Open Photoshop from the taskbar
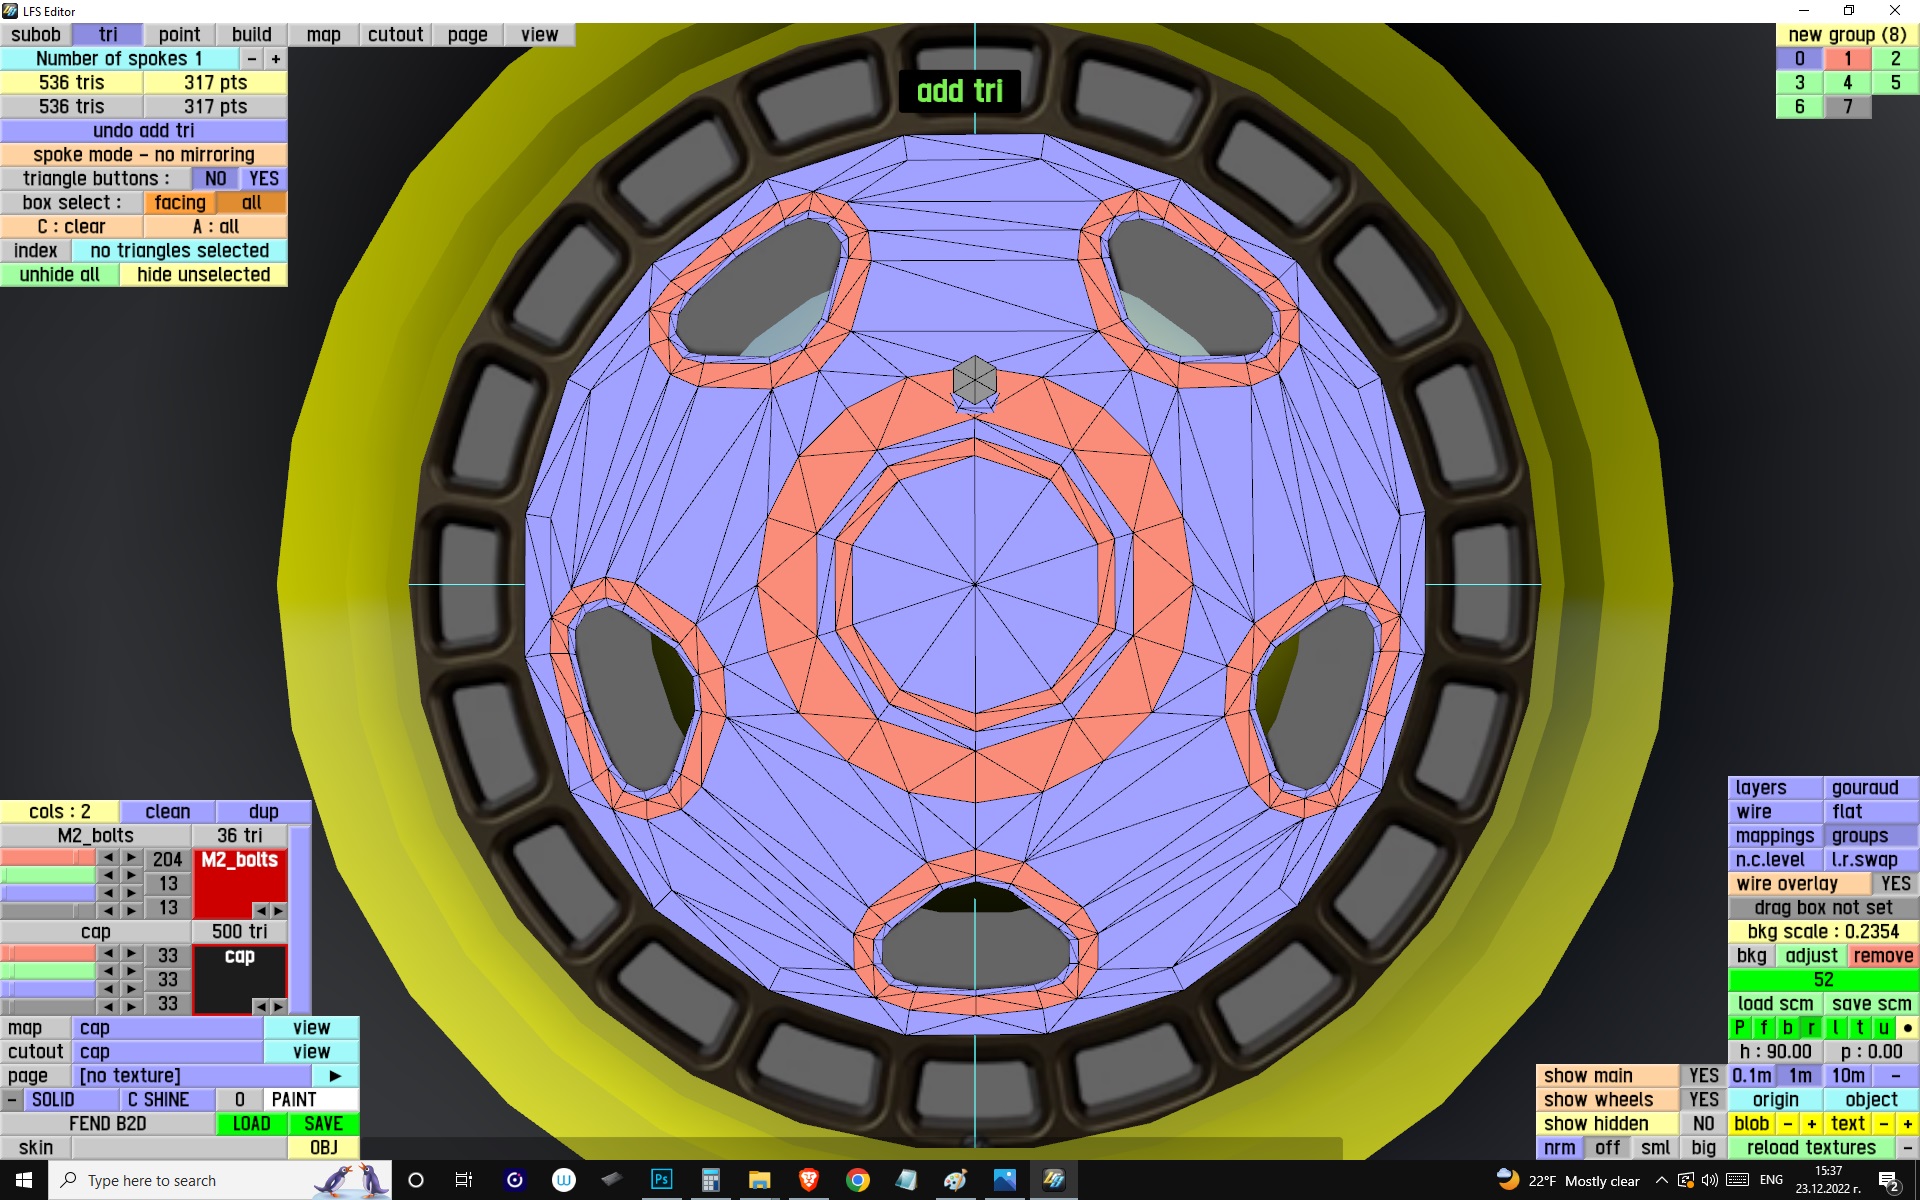This screenshot has height=1200, width=1920. pyautogui.click(x=661, y=1180)
